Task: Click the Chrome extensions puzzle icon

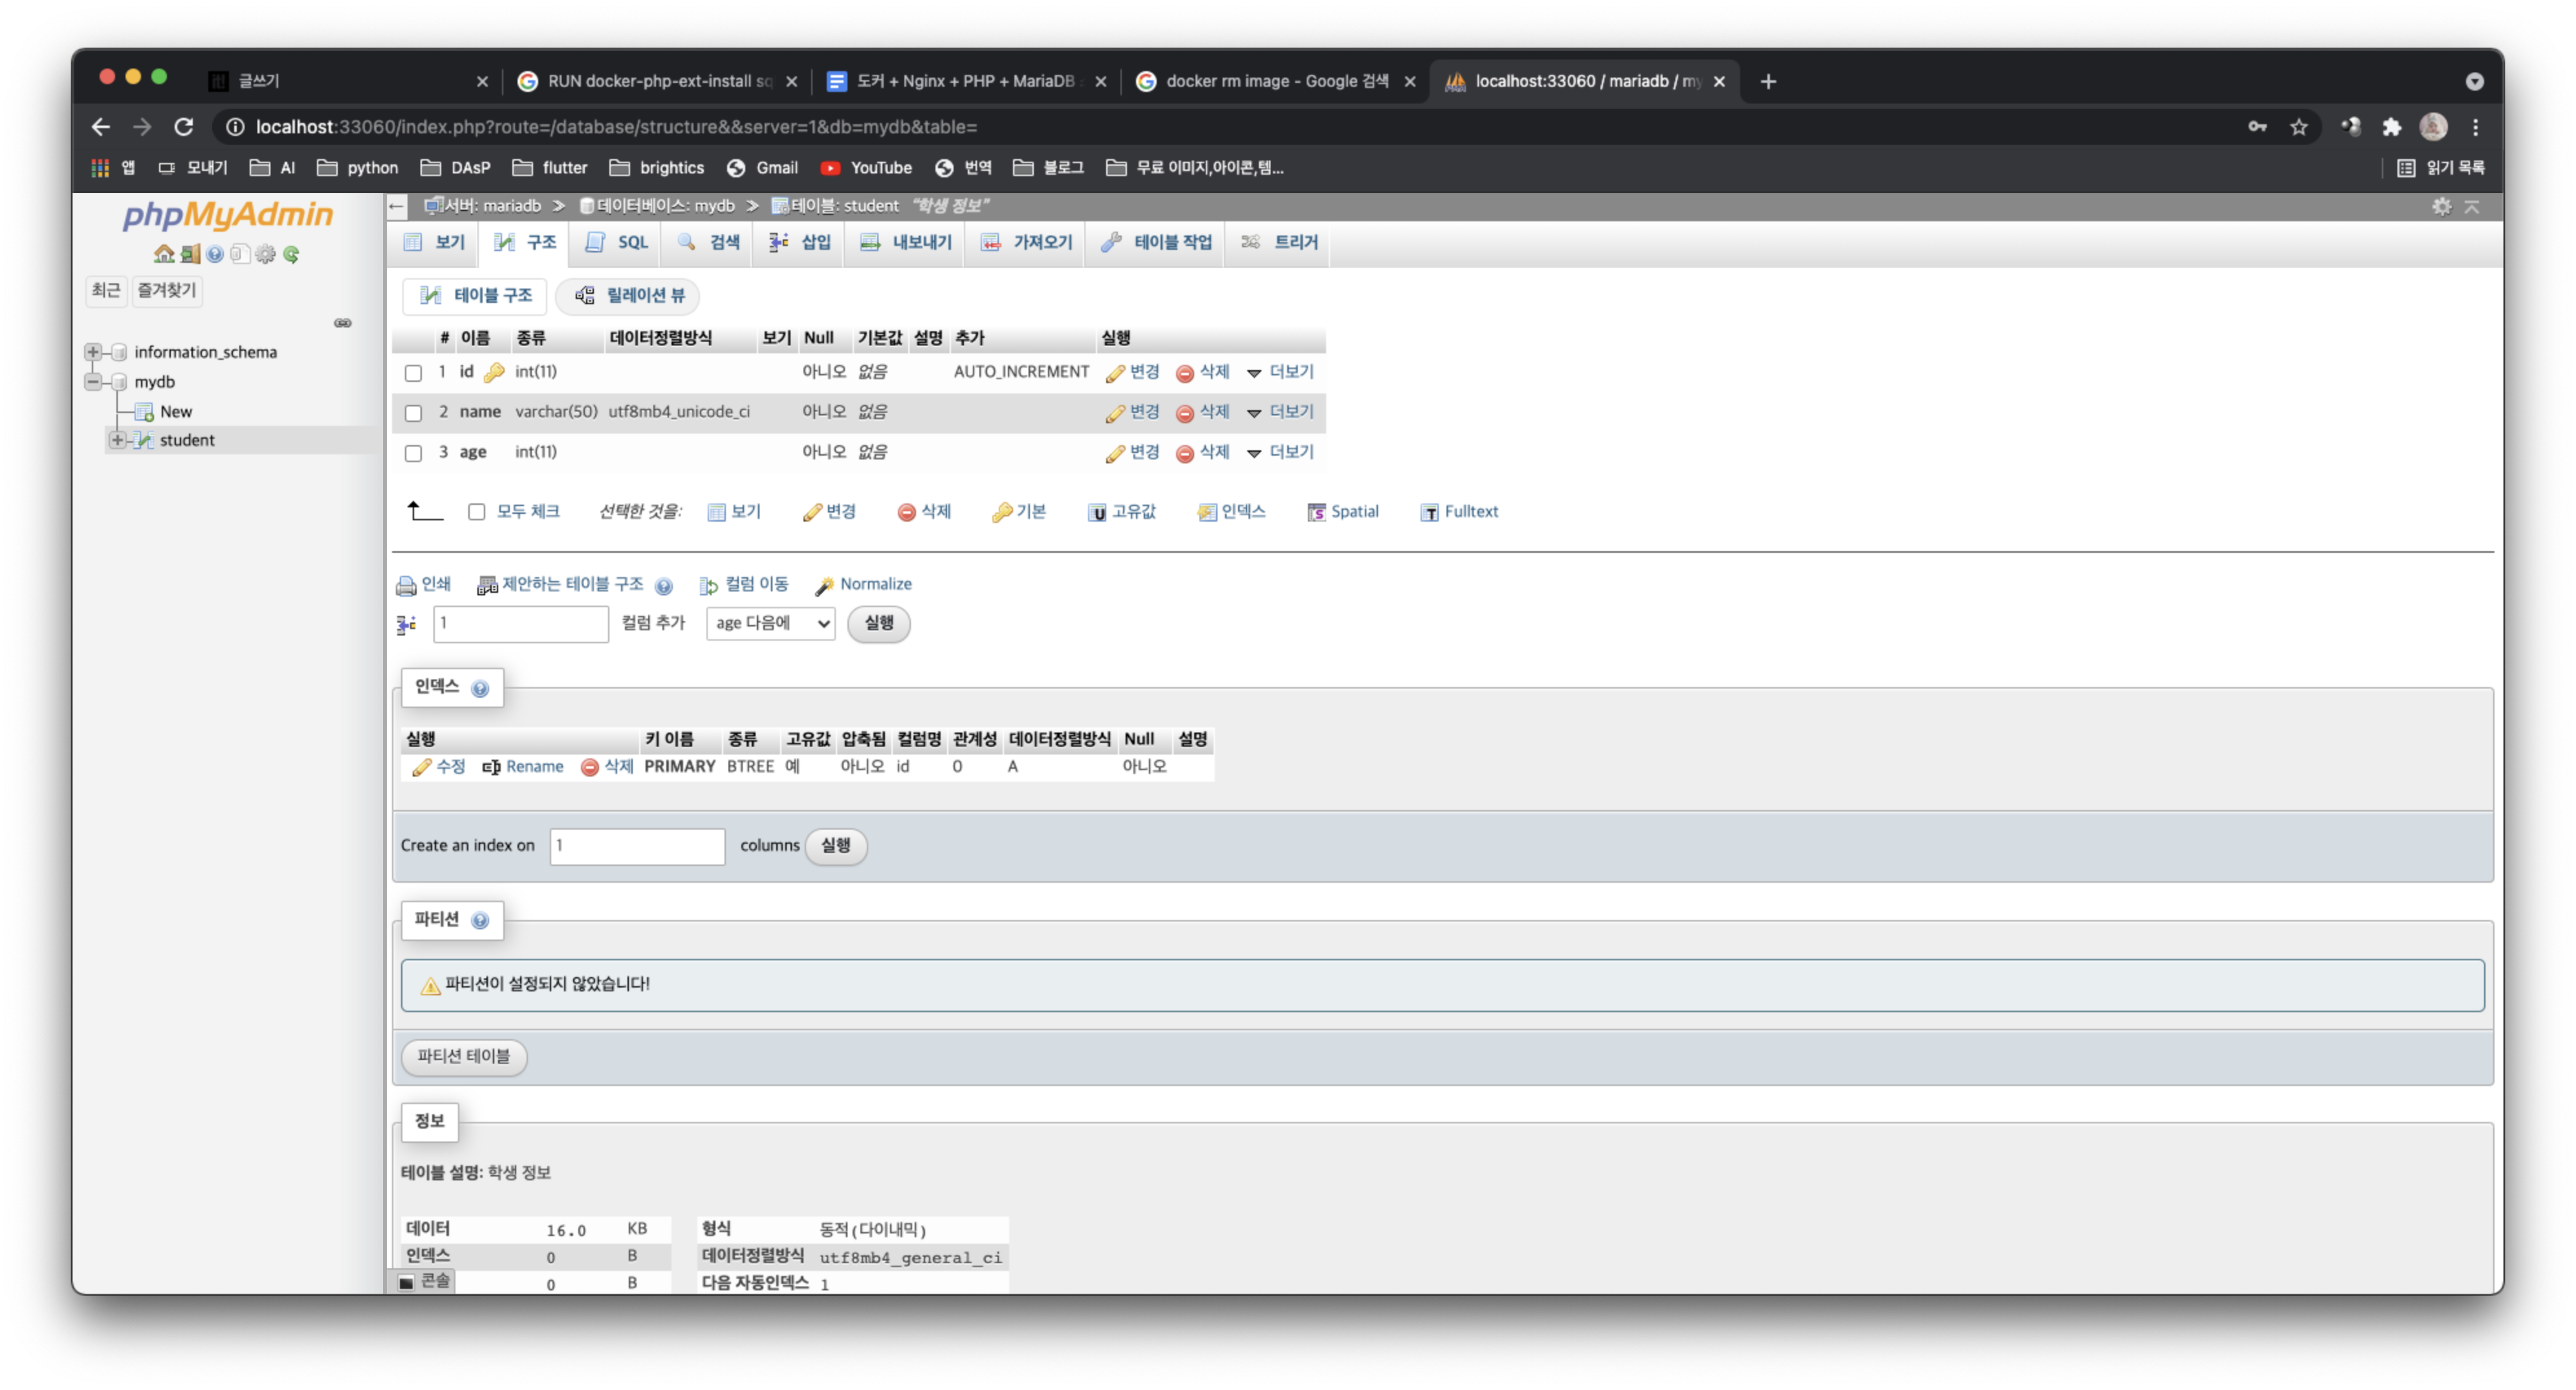Action: click(2391, 127)
